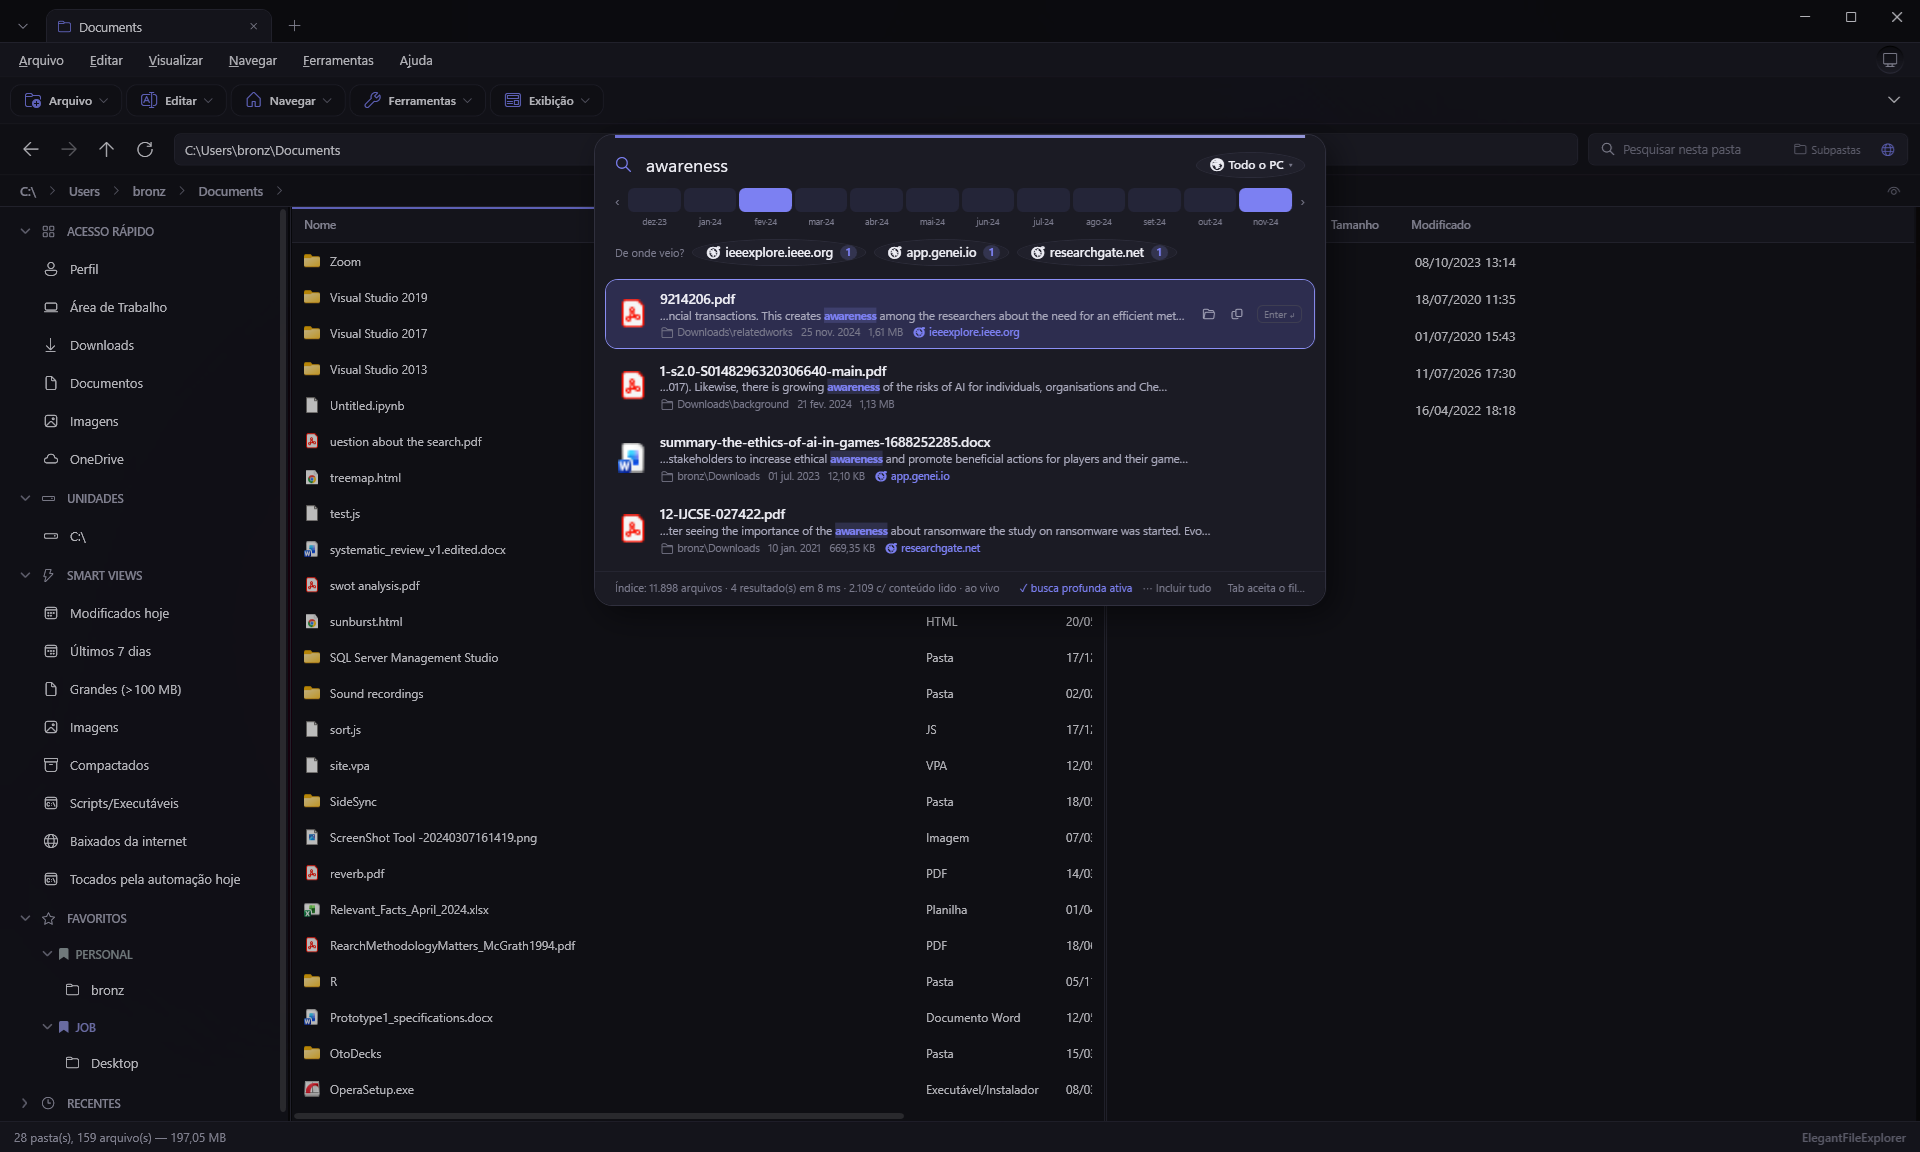Open Arquivo in the menu bar

[x=41, y=61]
